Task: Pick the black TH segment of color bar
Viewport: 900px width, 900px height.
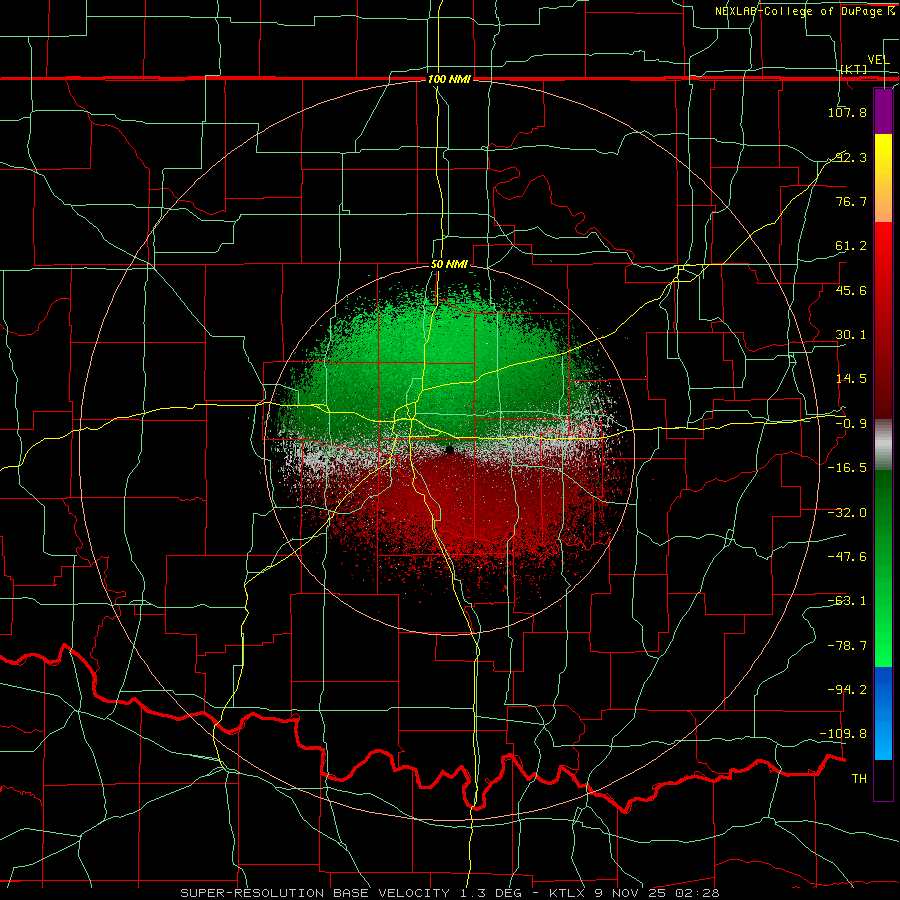Action: pyautogui.click(x=883, y=780)
